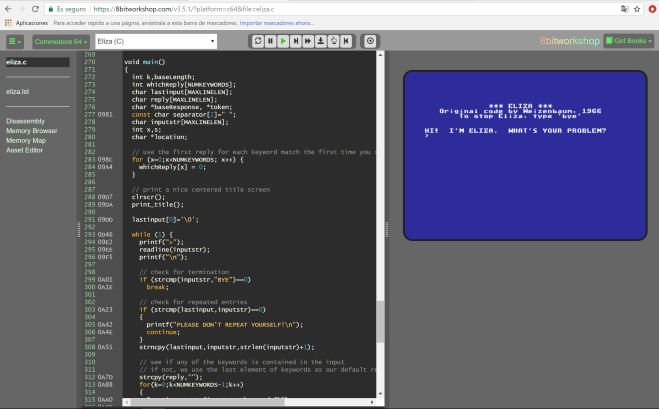
Task: Click the Commodore 64 emulator screen
Action: point(525,156)
